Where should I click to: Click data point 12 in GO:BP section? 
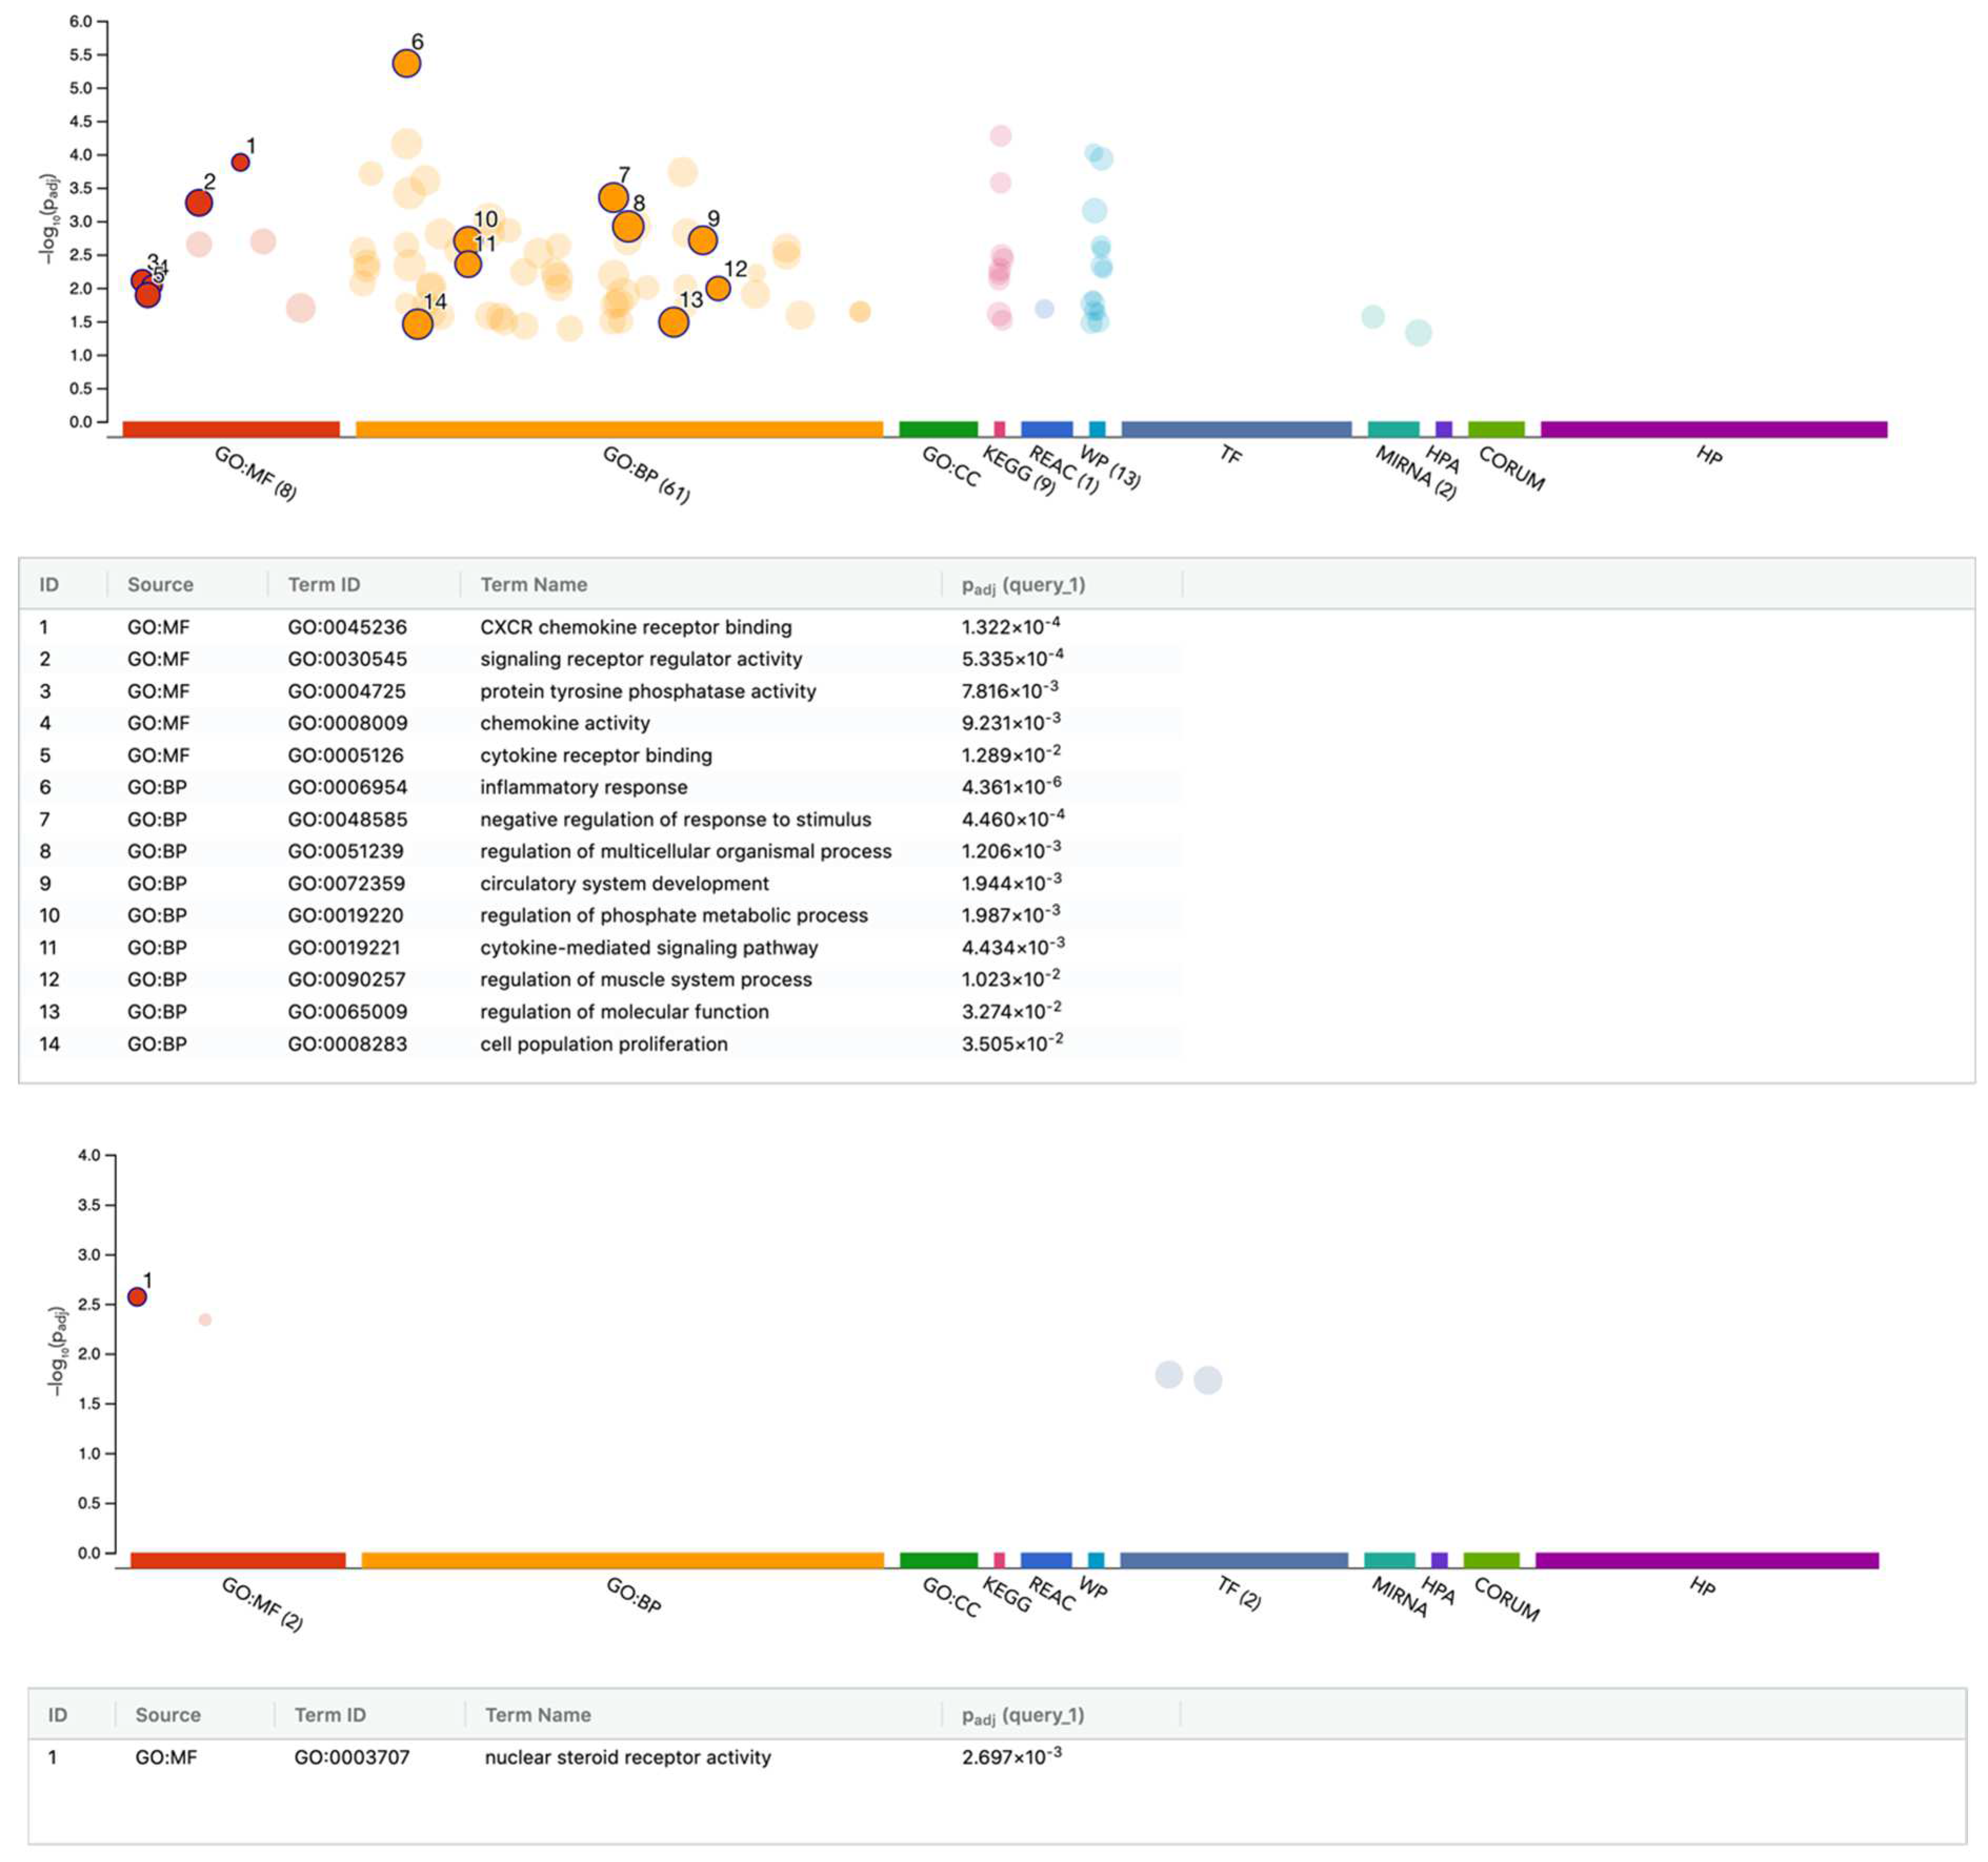pyautogui.click(x=717, y=289)
